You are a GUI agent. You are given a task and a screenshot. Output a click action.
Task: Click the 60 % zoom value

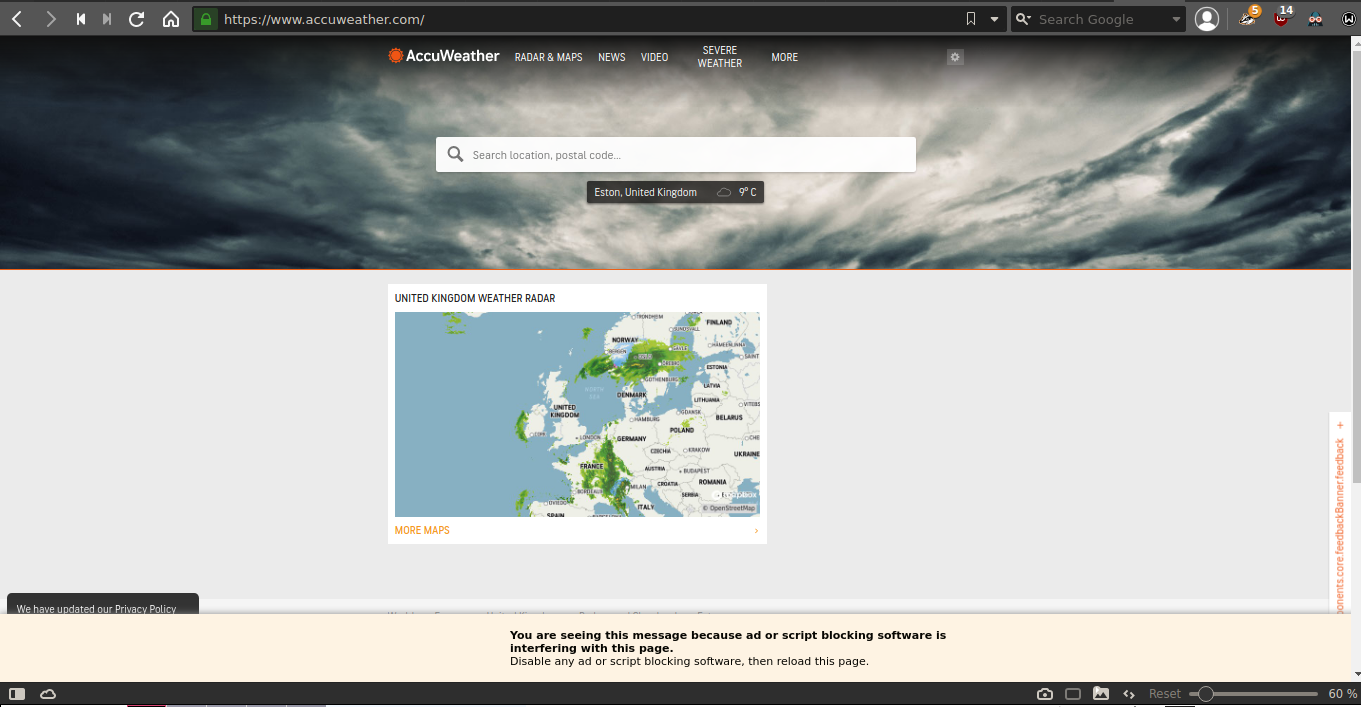(x=1342, y=694)
